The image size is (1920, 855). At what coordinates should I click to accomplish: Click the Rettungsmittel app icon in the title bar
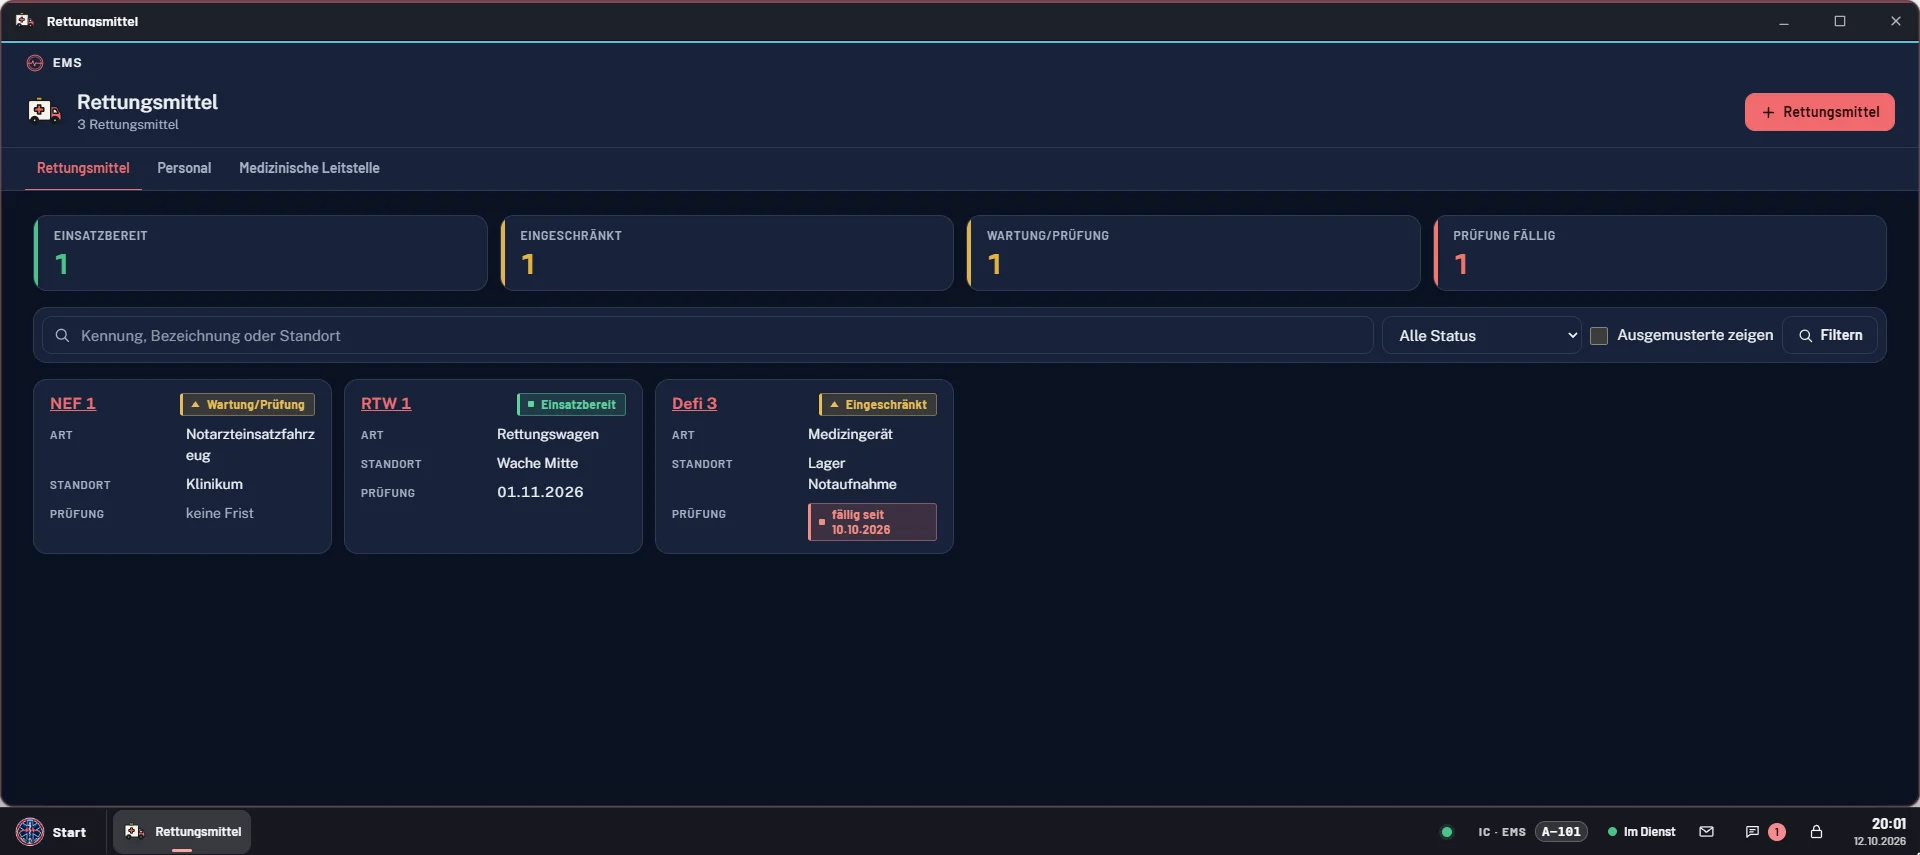pos(25,21)
